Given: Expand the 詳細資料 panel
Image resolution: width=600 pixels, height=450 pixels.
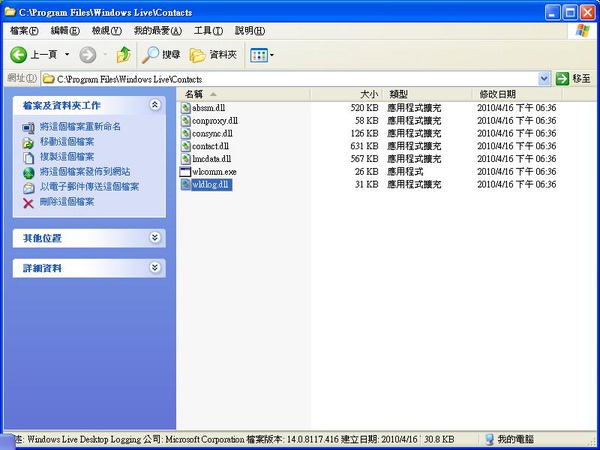Looking at the screenshot, I should (x=155, y=267).
